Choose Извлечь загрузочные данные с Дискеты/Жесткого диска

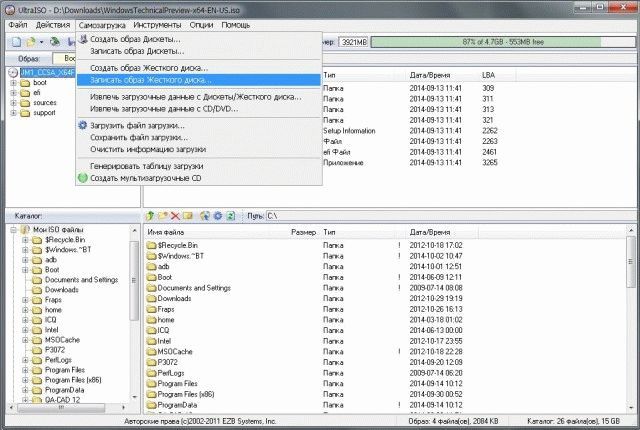(x=199, y=97)
